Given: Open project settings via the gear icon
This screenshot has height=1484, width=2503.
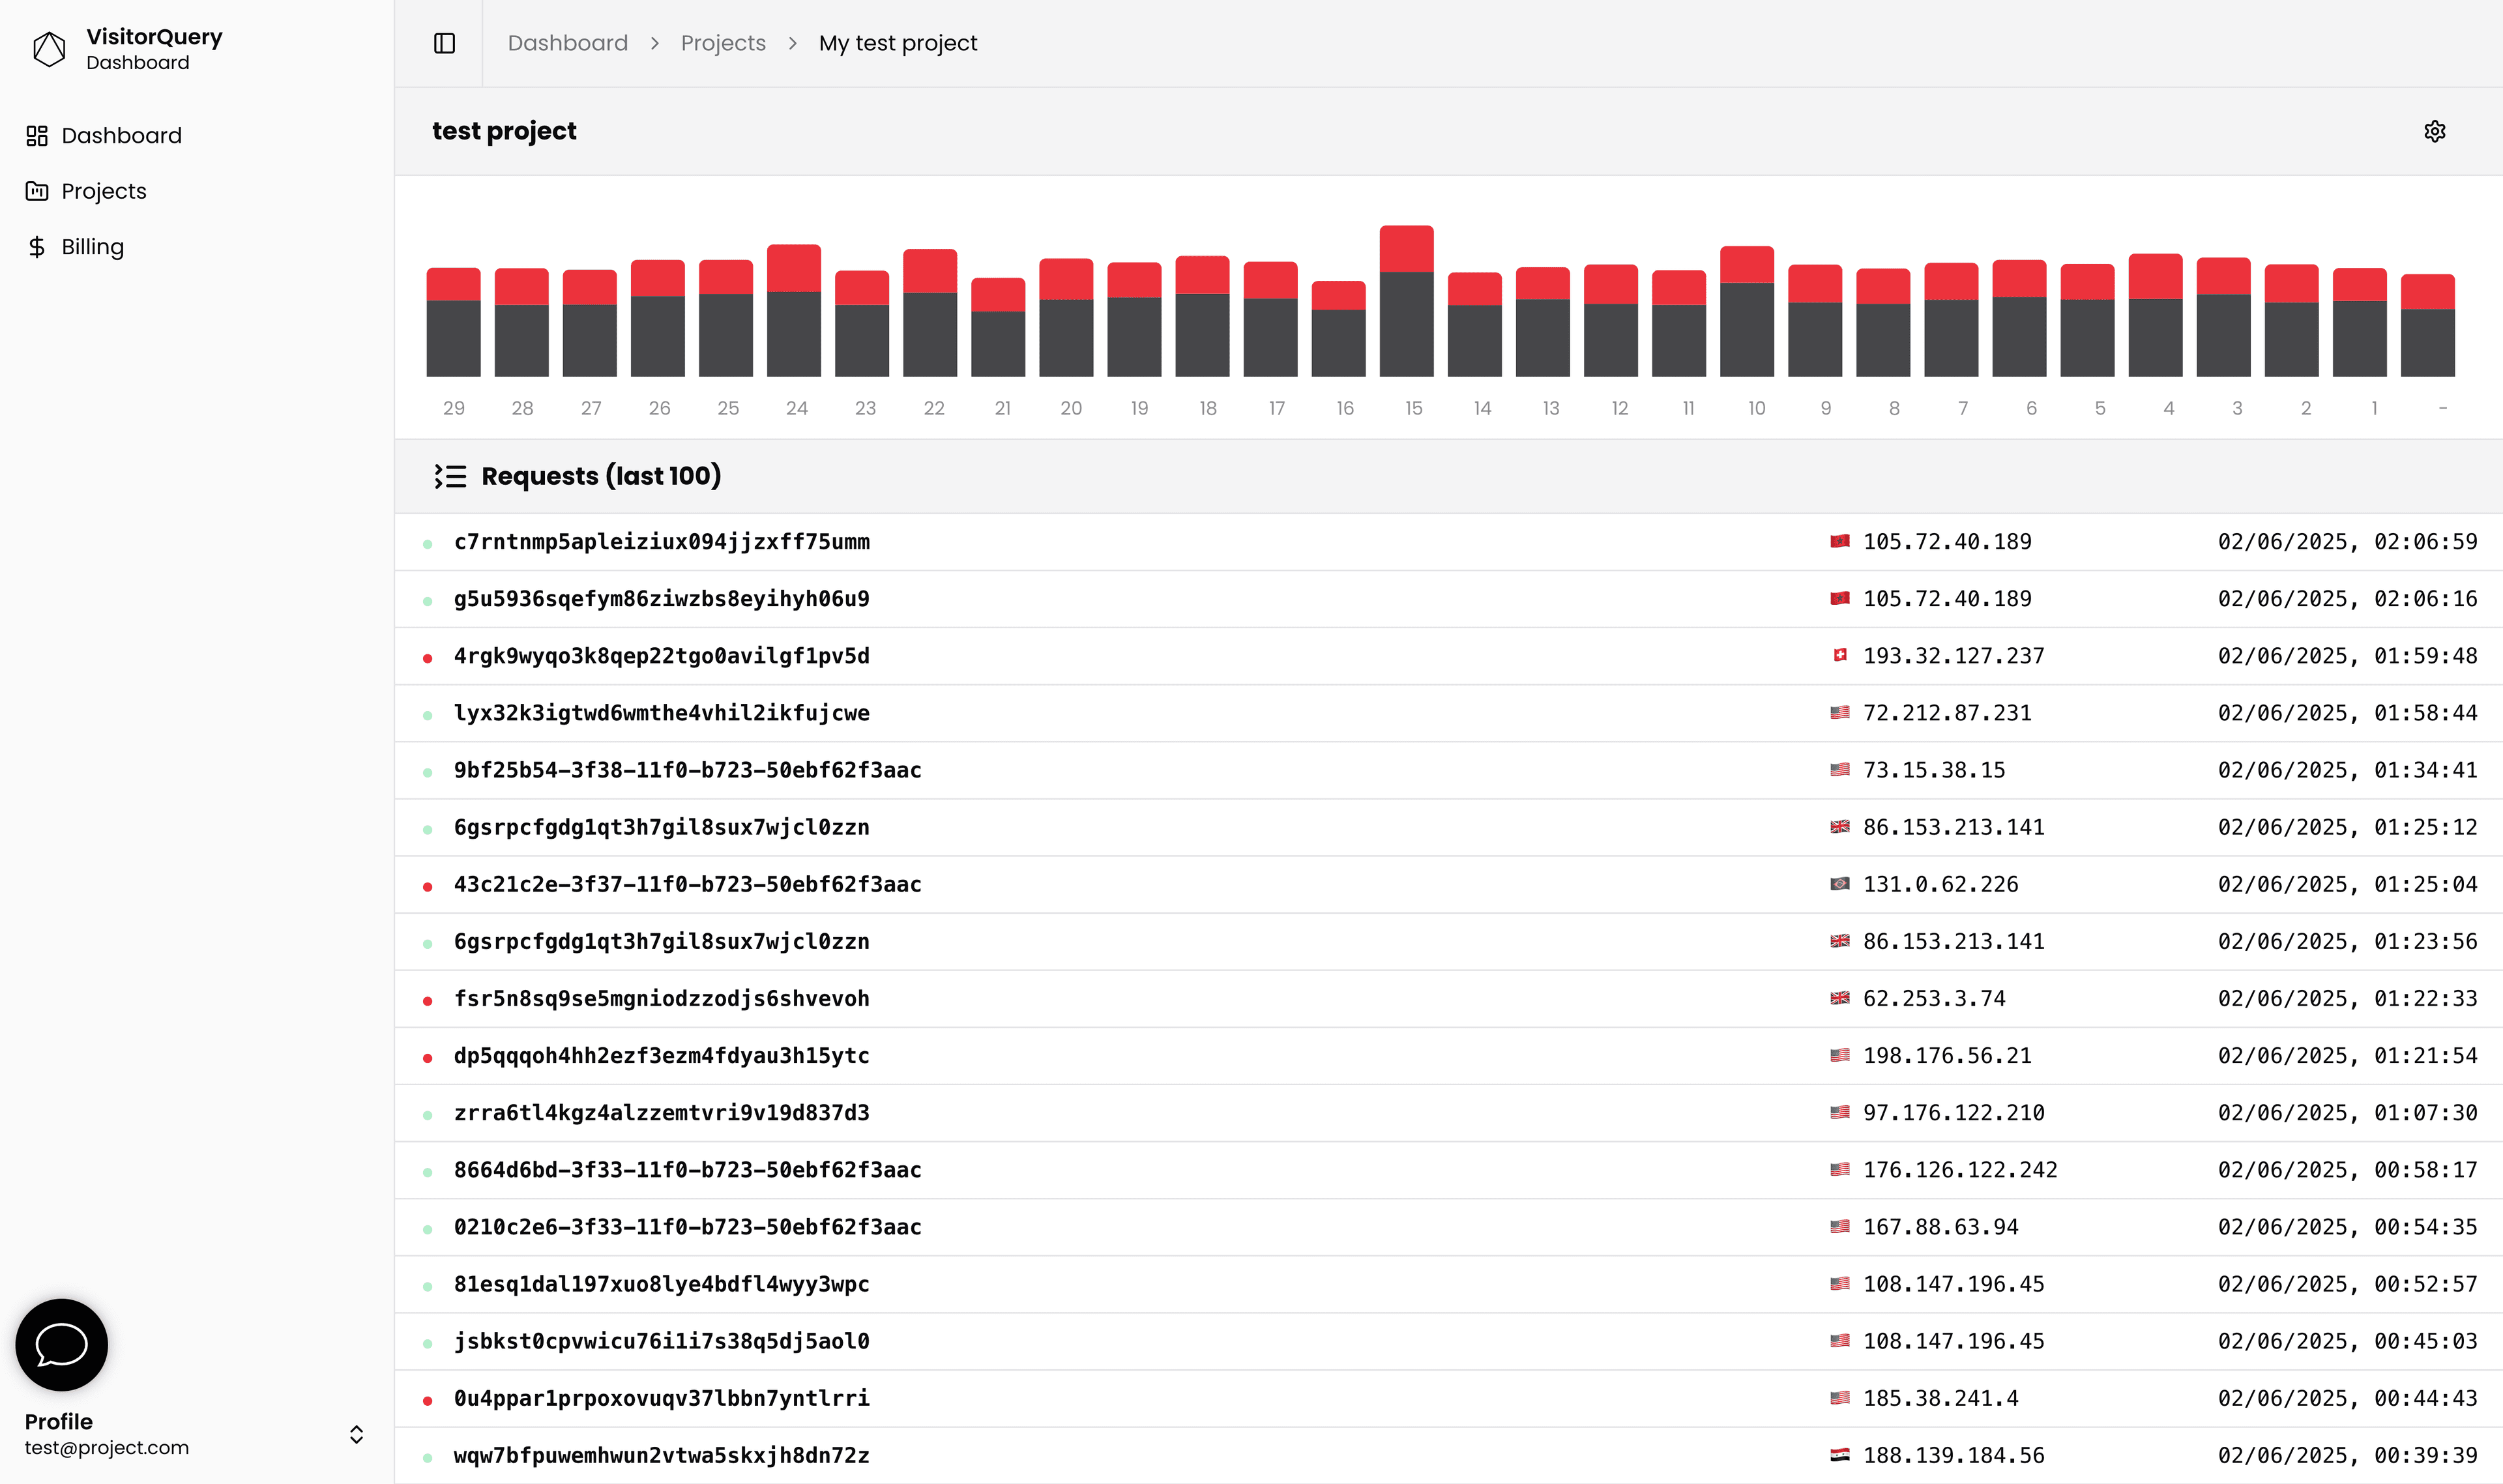Looking at the screenshot, I should point(2434,131).
